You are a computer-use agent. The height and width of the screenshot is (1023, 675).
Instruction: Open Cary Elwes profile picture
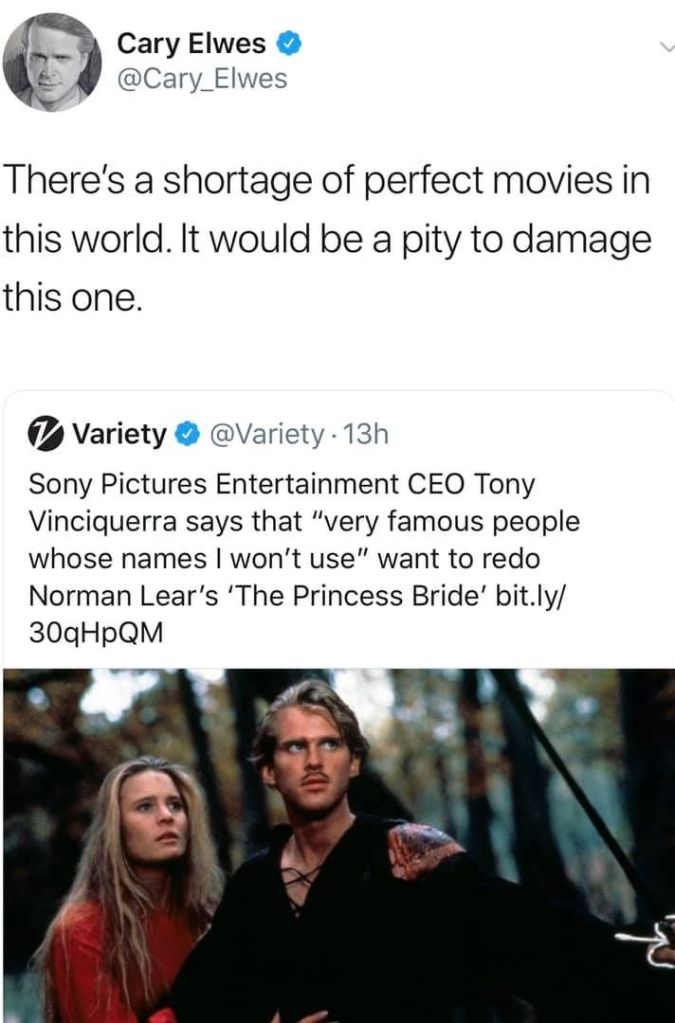[x=52, y=62]
